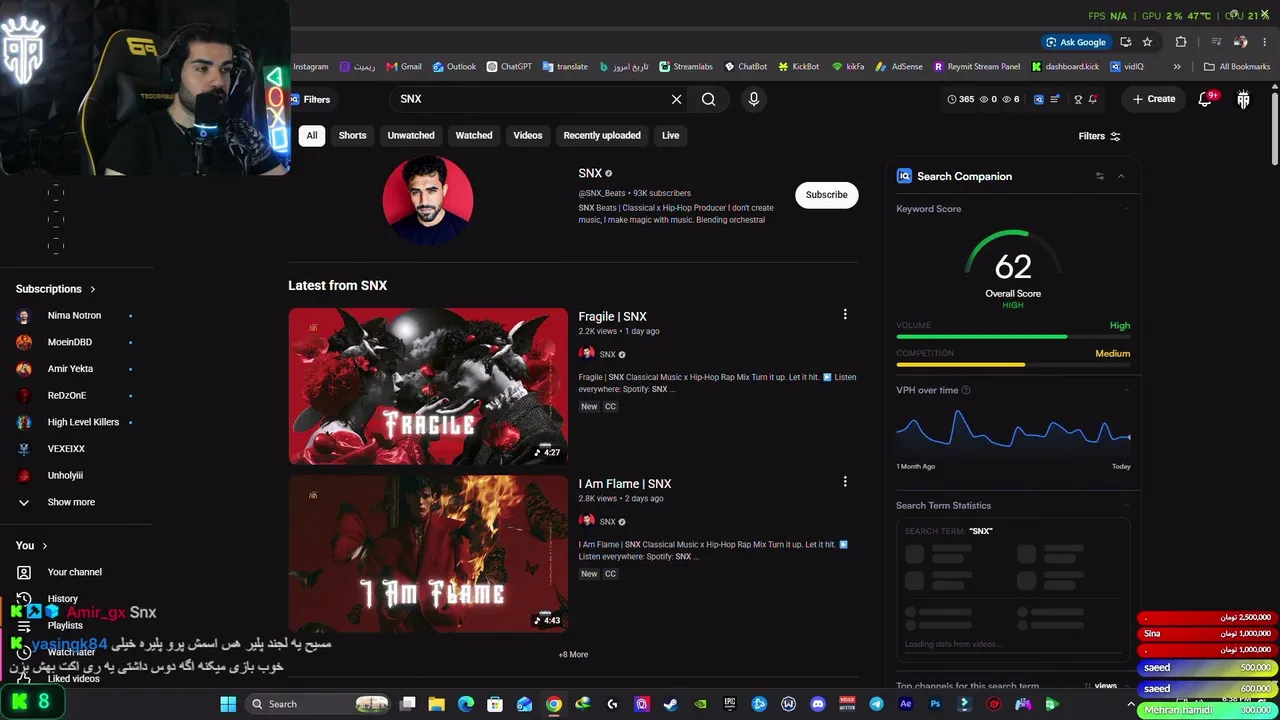Select the Live filter chip
The height and width of the screenshot is (720, 1280).
pos(670,136)
